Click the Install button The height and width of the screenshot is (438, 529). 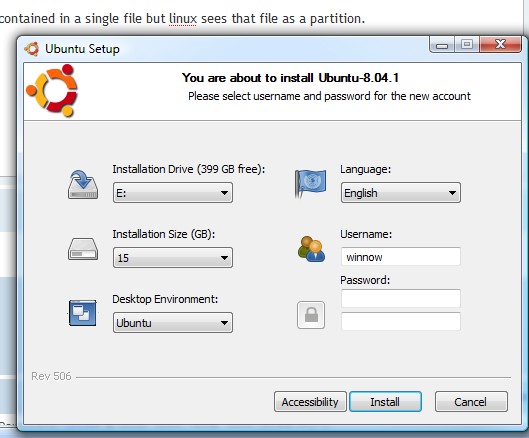tap(385, 402)
